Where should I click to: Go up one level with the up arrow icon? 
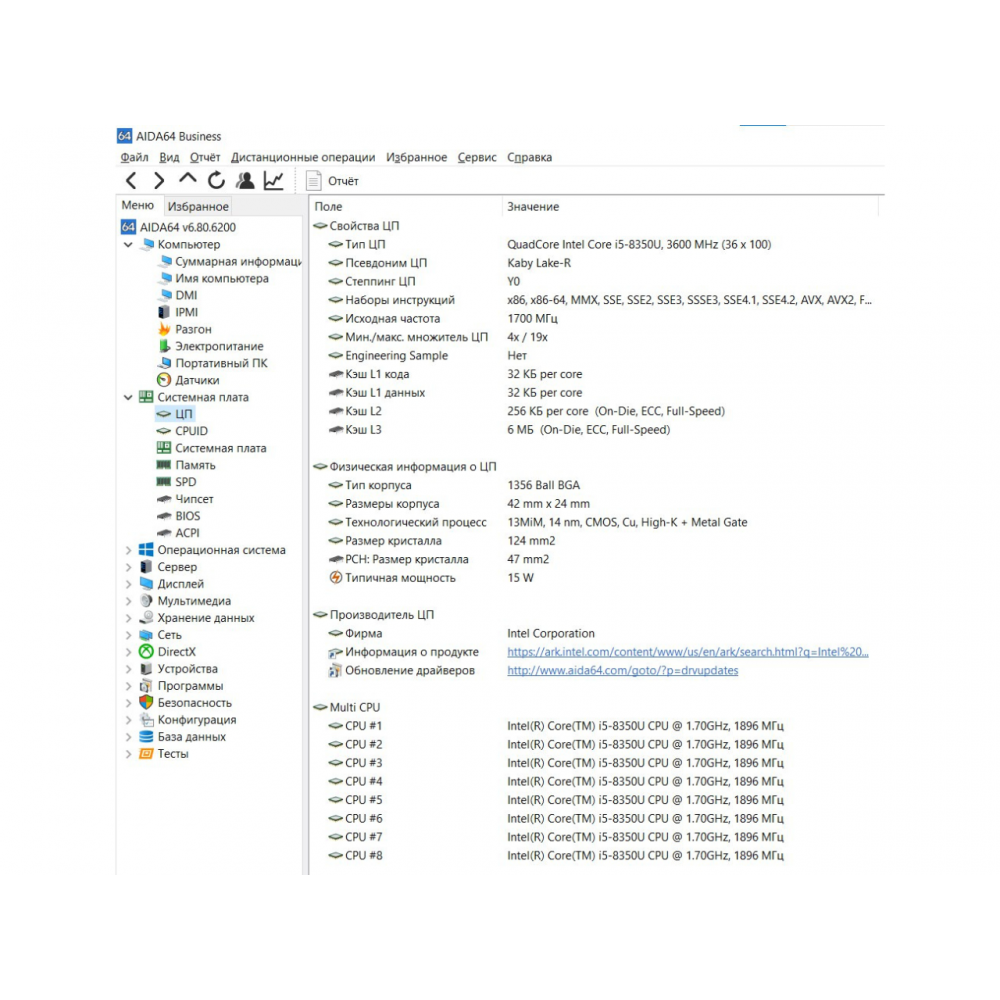click(x=188, y=180)
